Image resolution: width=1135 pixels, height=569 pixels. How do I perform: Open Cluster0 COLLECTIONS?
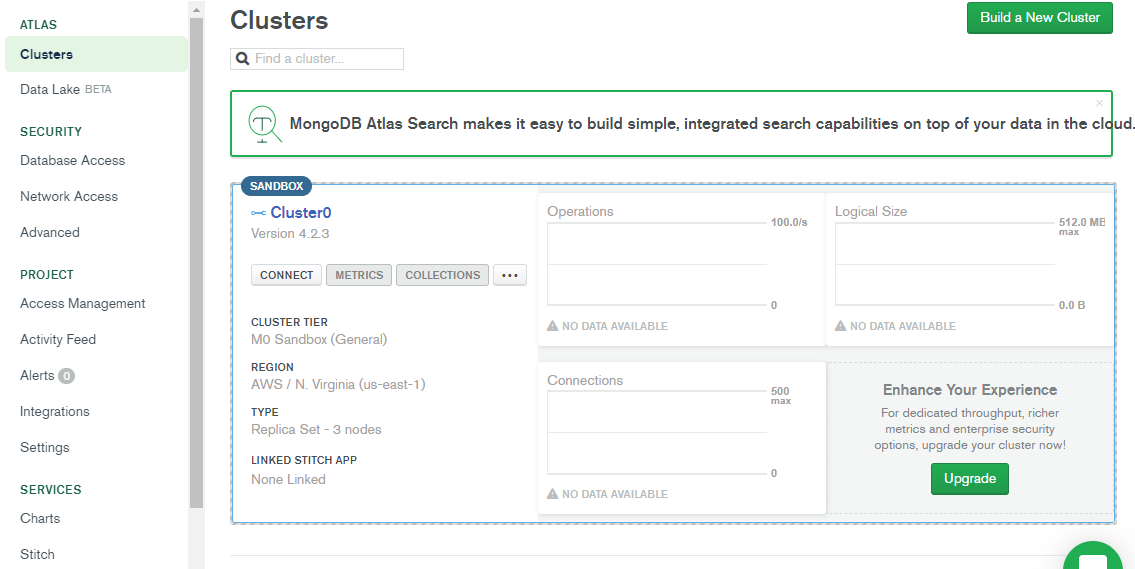click(442, 275)
